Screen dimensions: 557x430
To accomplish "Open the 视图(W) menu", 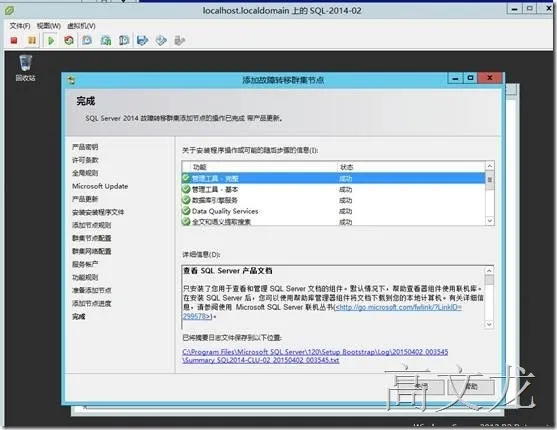I will pos(49,26).
